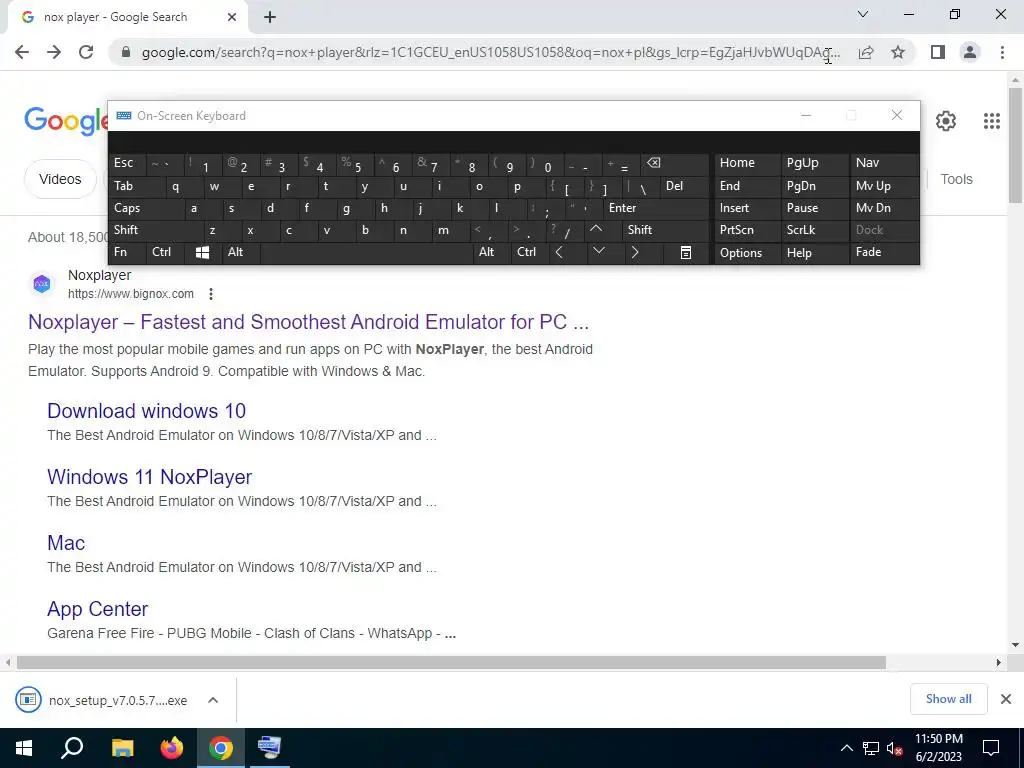Show all downloads

948,699
